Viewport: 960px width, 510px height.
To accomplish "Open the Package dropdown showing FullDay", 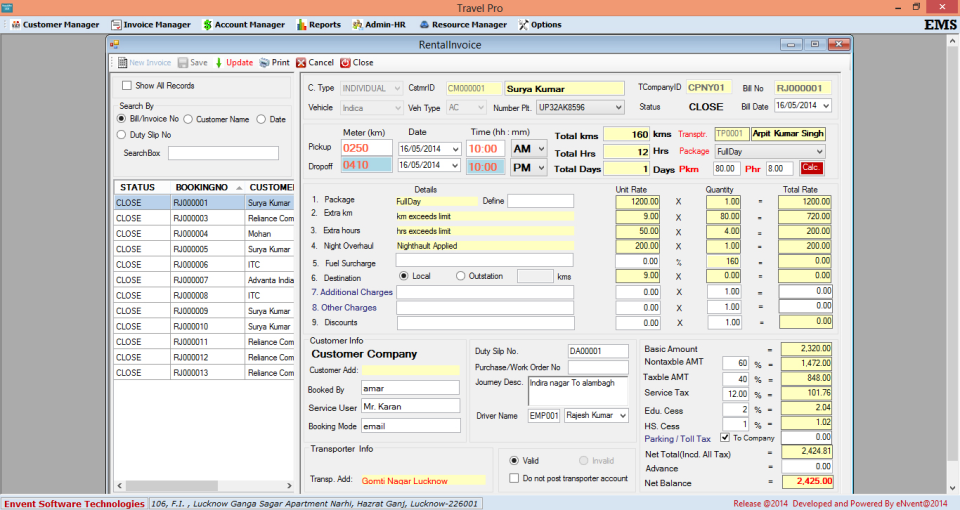I will tap(819, 151).
